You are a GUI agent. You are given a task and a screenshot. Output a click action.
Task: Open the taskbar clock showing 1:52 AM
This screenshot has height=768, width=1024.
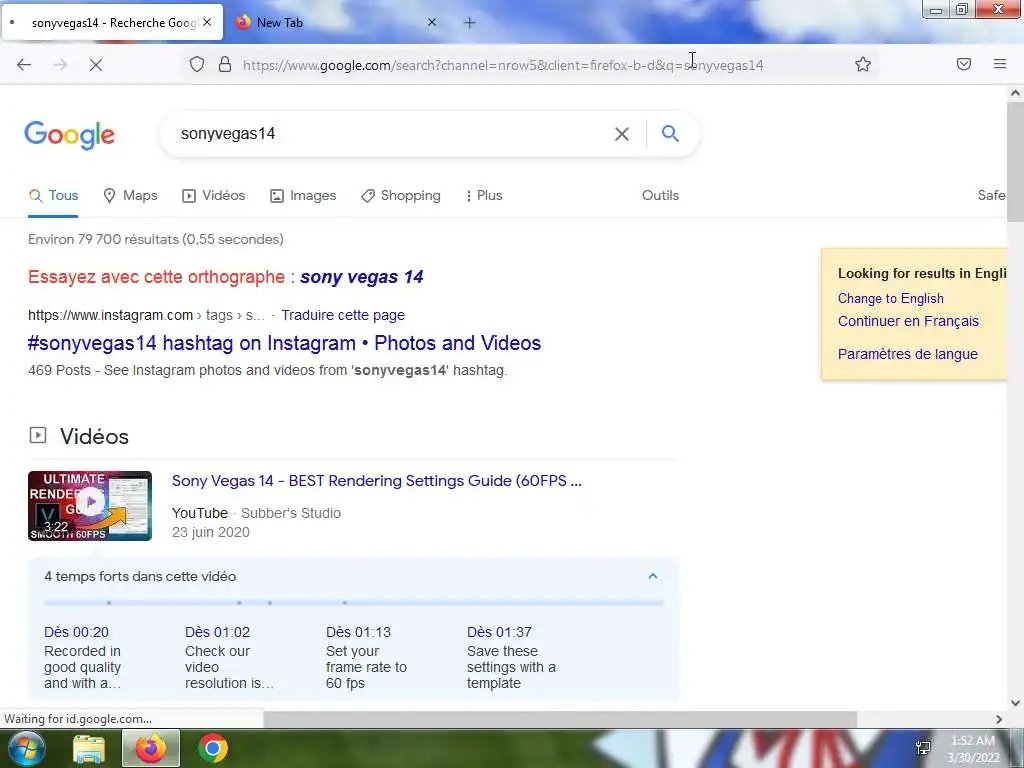point(973,749)
